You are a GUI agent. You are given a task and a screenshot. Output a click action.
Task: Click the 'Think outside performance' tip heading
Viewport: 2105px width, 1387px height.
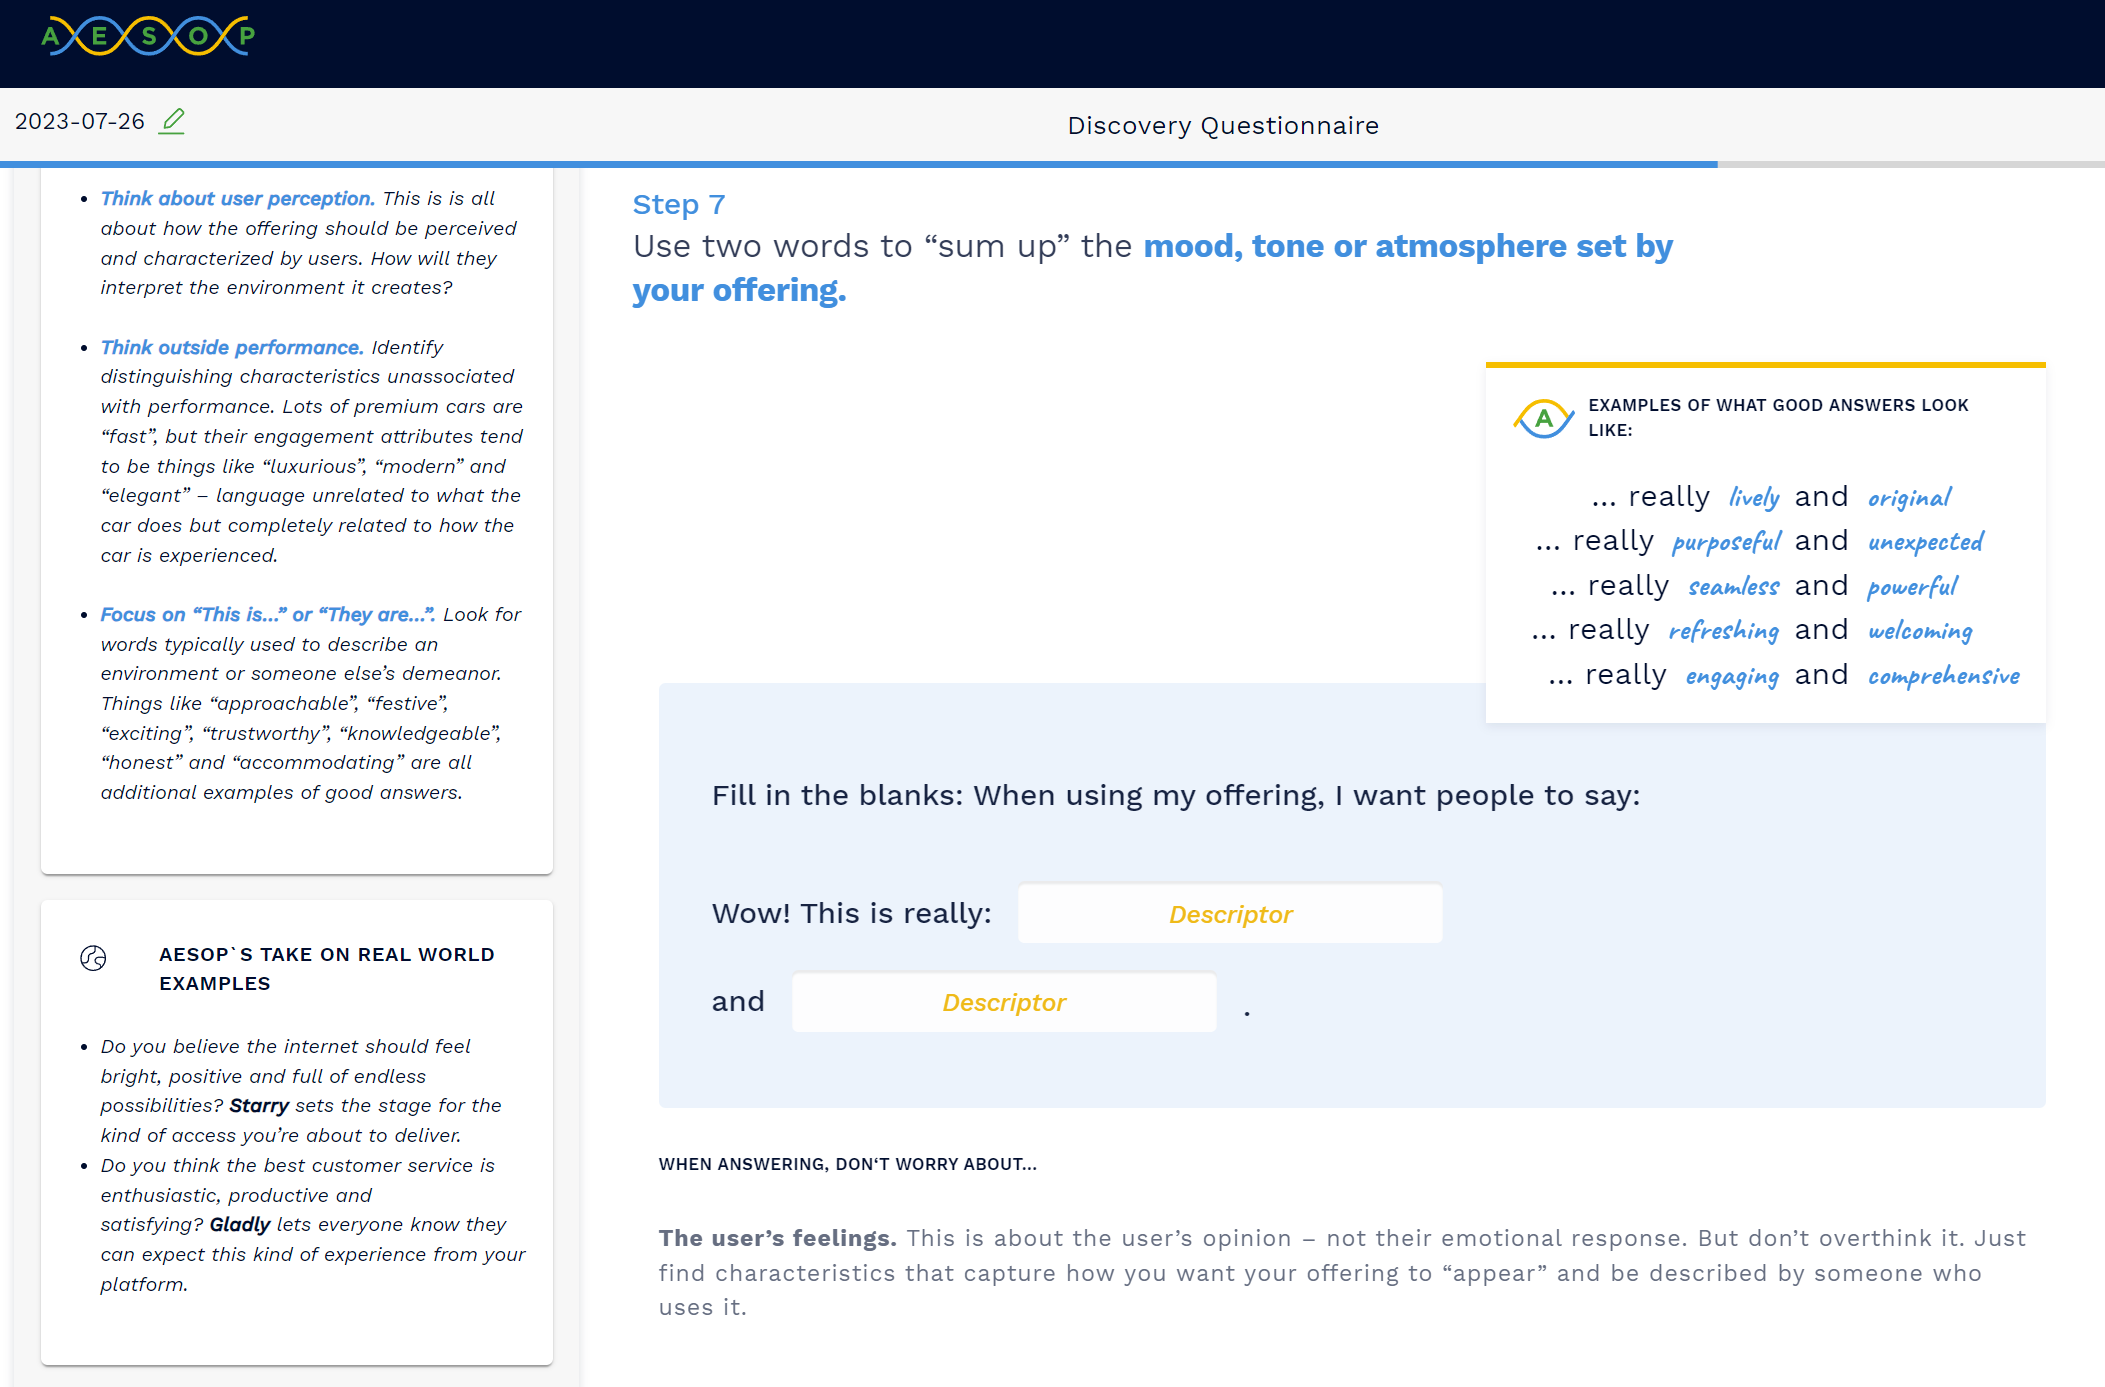click(231, 347)
